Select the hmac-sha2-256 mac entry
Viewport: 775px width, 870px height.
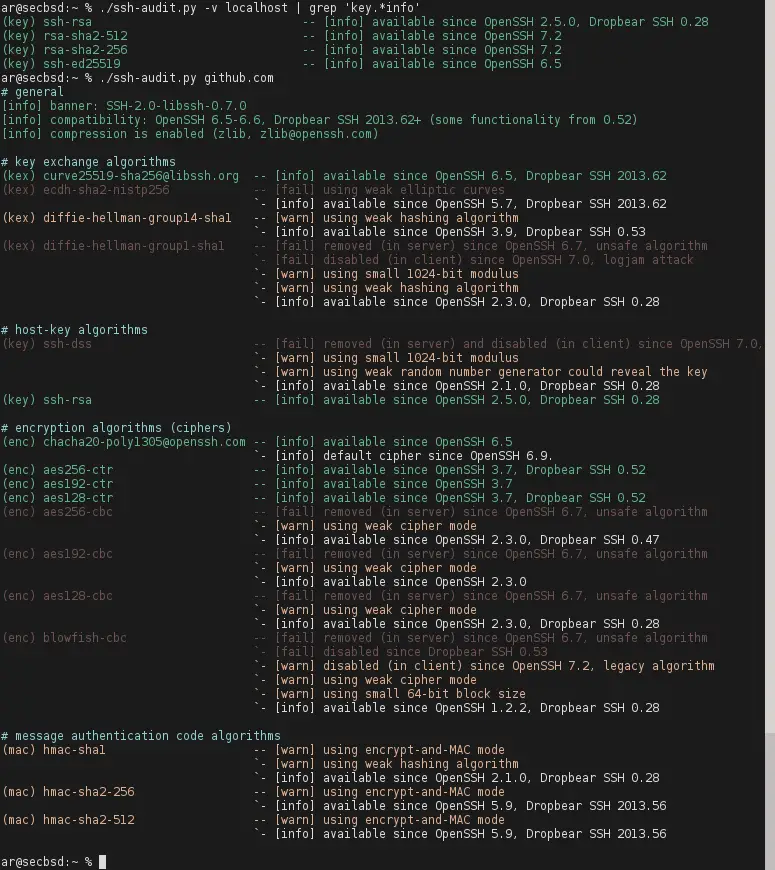click(254, 792)
